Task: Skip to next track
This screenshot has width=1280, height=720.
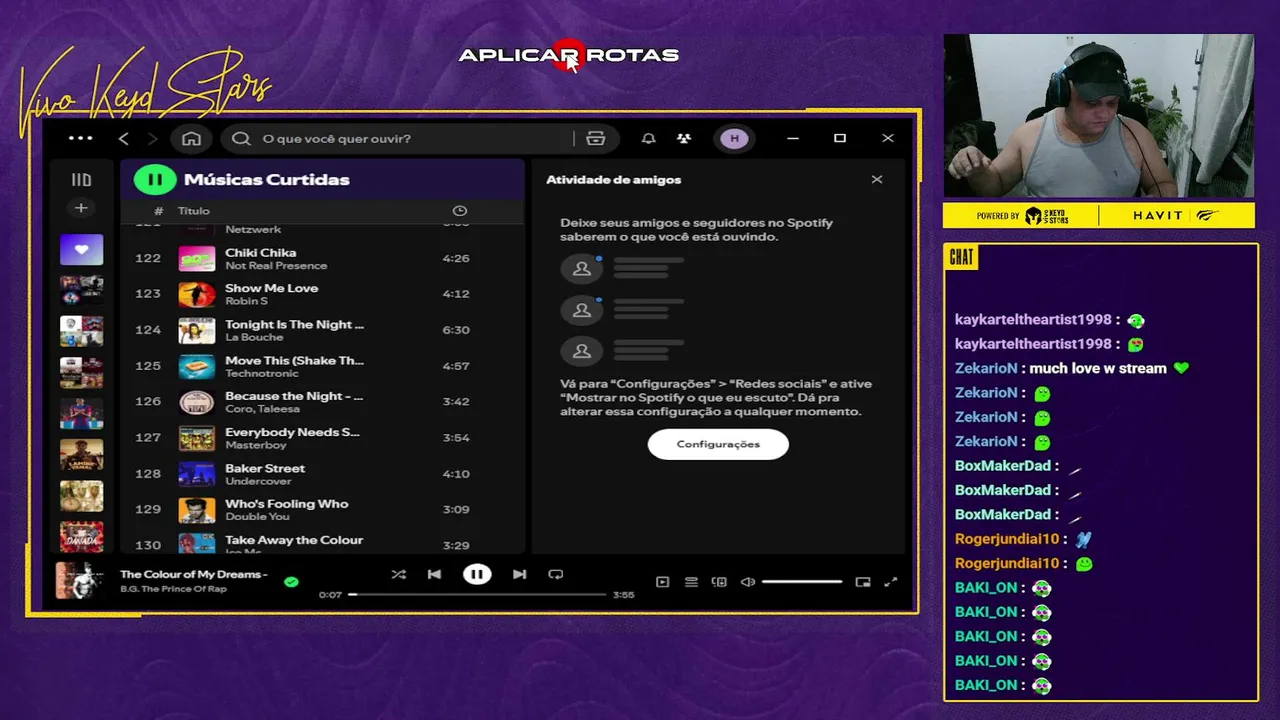Action: tap(519, 574)
